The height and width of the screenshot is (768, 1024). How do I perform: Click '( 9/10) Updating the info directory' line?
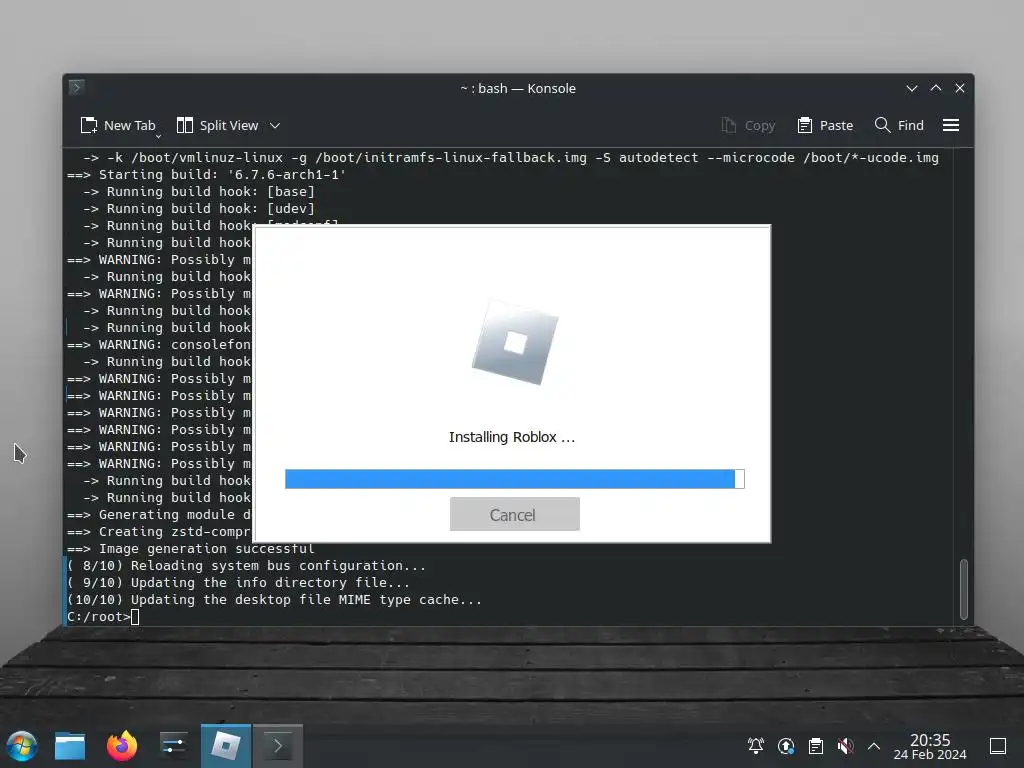[238, 583]
